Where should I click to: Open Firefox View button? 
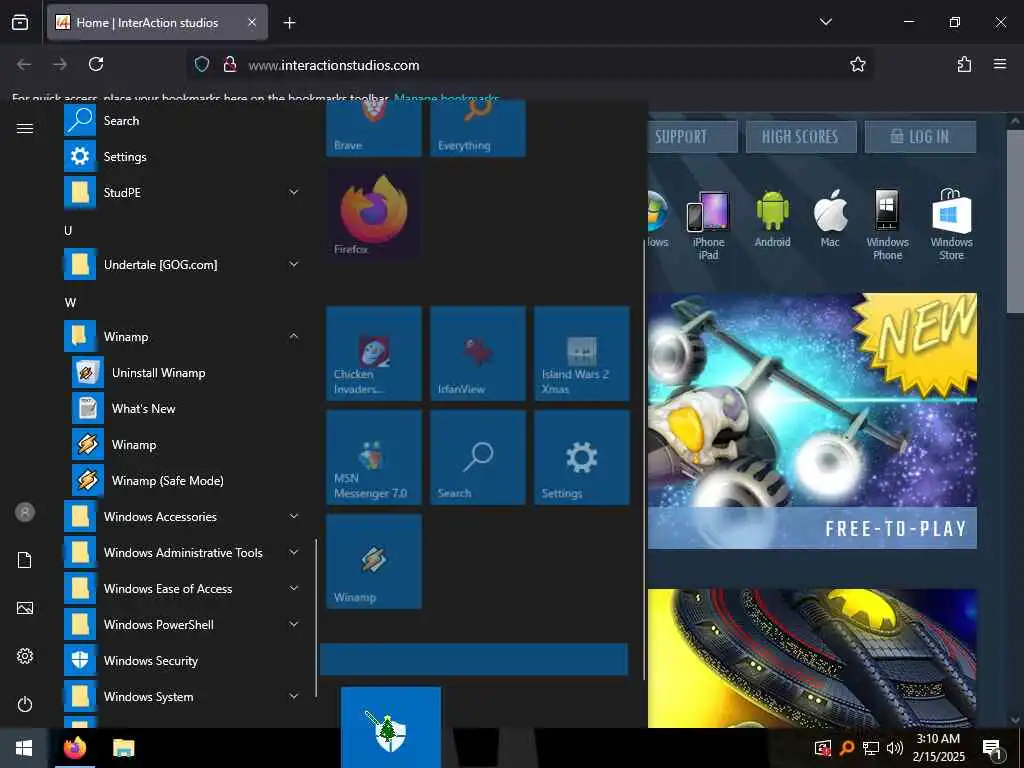(x=20, y=23)
